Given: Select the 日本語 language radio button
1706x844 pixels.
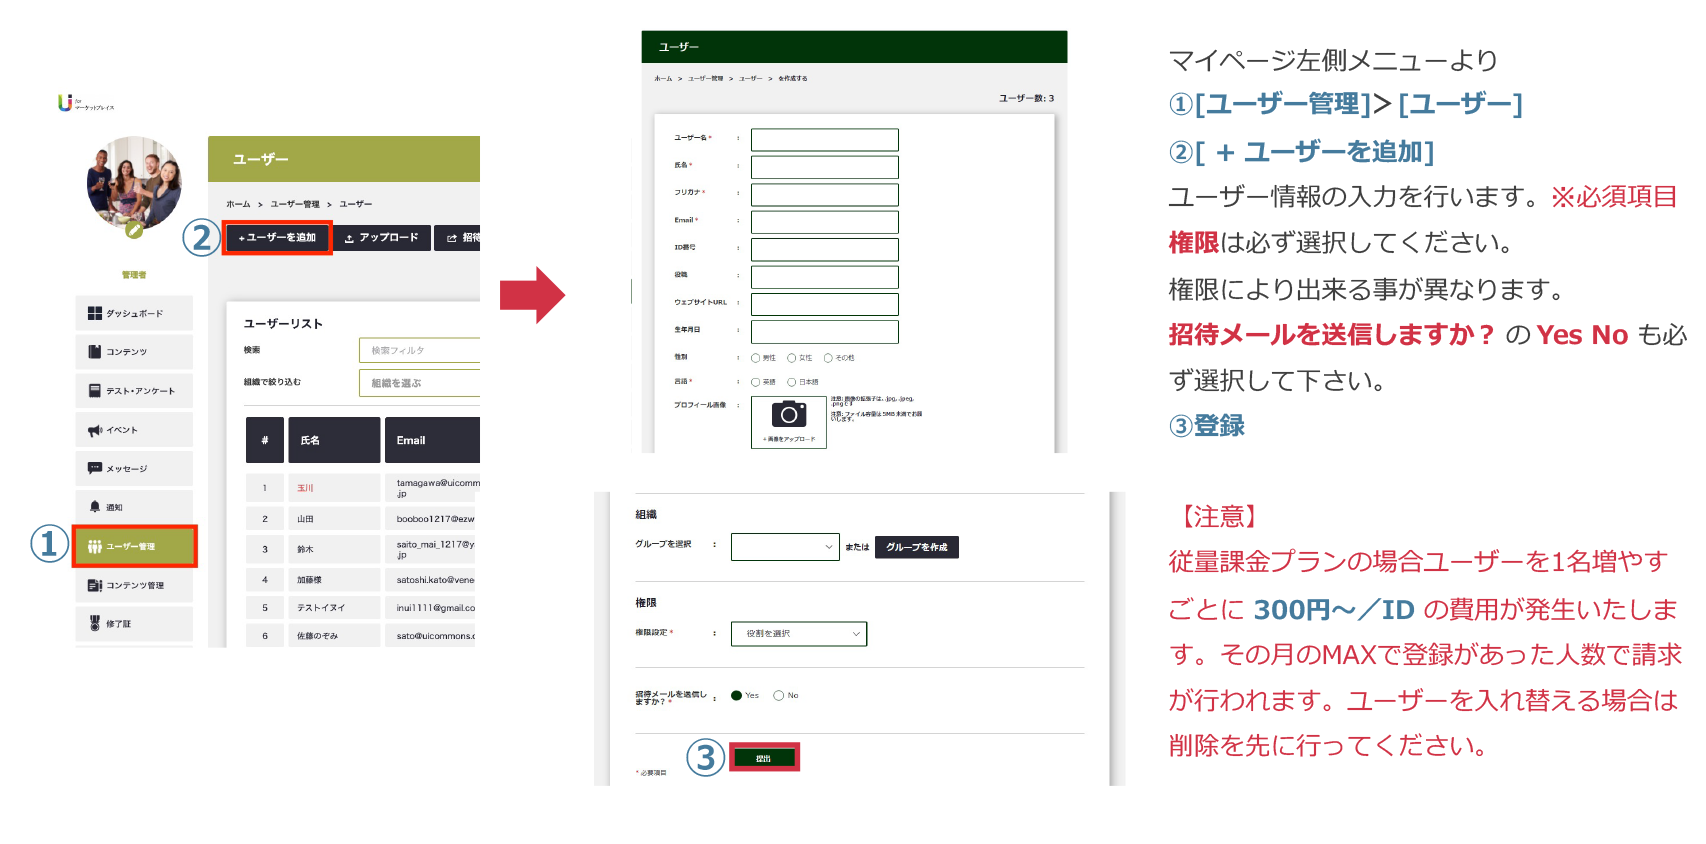Looking at the screenshot, I should point(792,382).
